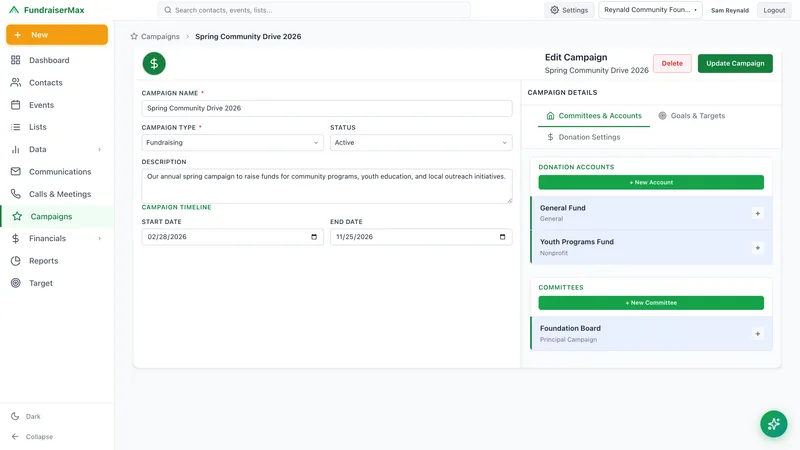Click the green dollar campaign avatar
The height and width of the screenshot is (450, 800).
[154, 64]
